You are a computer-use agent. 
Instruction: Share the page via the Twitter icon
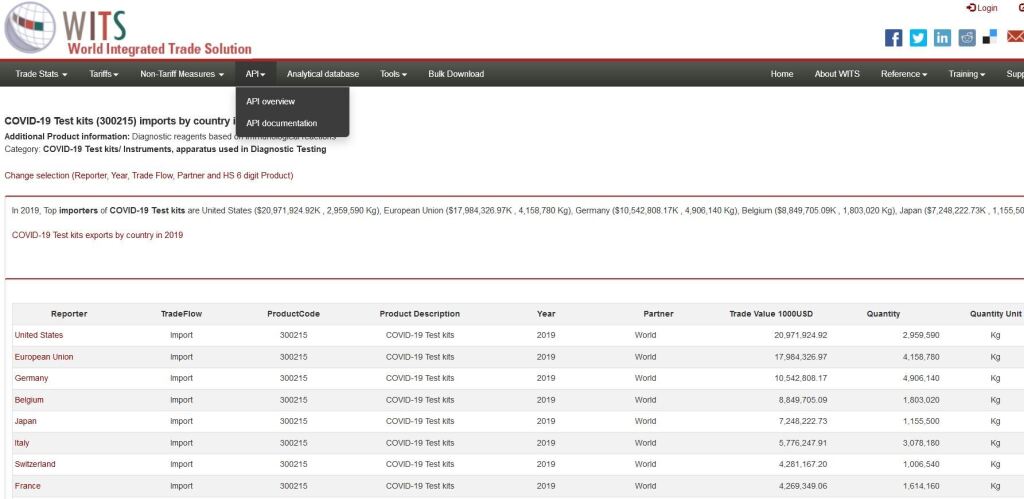(918, 38)
